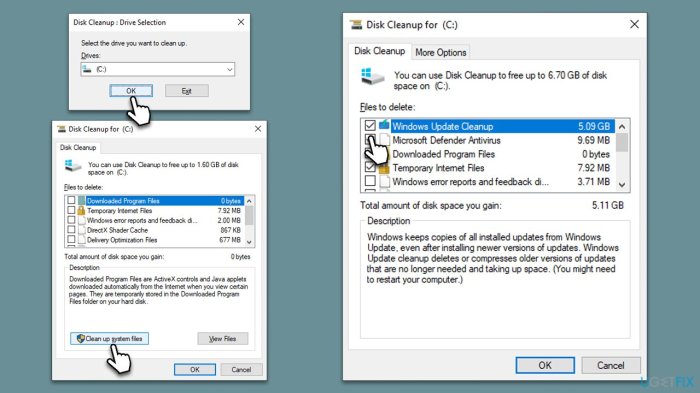Viewport: 700px width, 393px height.
Task: Click lock icon beside Temporary Internet Files, large window
Action: tap(384, 168)
